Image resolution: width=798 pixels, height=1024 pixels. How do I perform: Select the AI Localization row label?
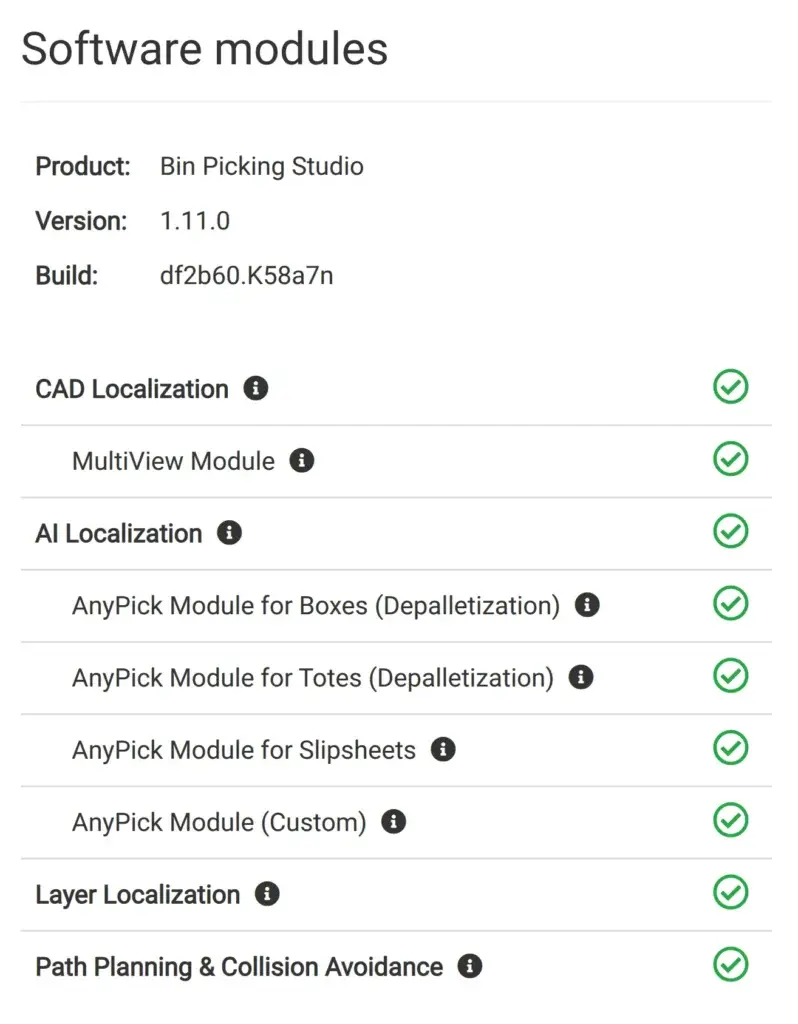click(119, 534)
